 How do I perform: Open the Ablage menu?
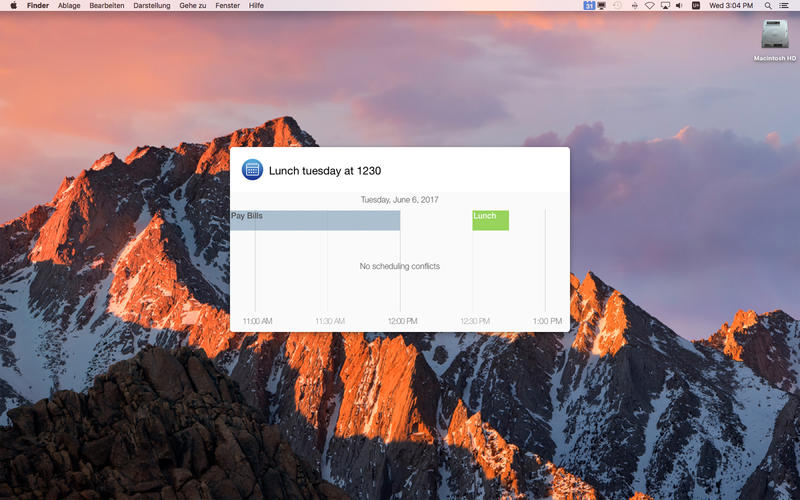tap(69, 6)
